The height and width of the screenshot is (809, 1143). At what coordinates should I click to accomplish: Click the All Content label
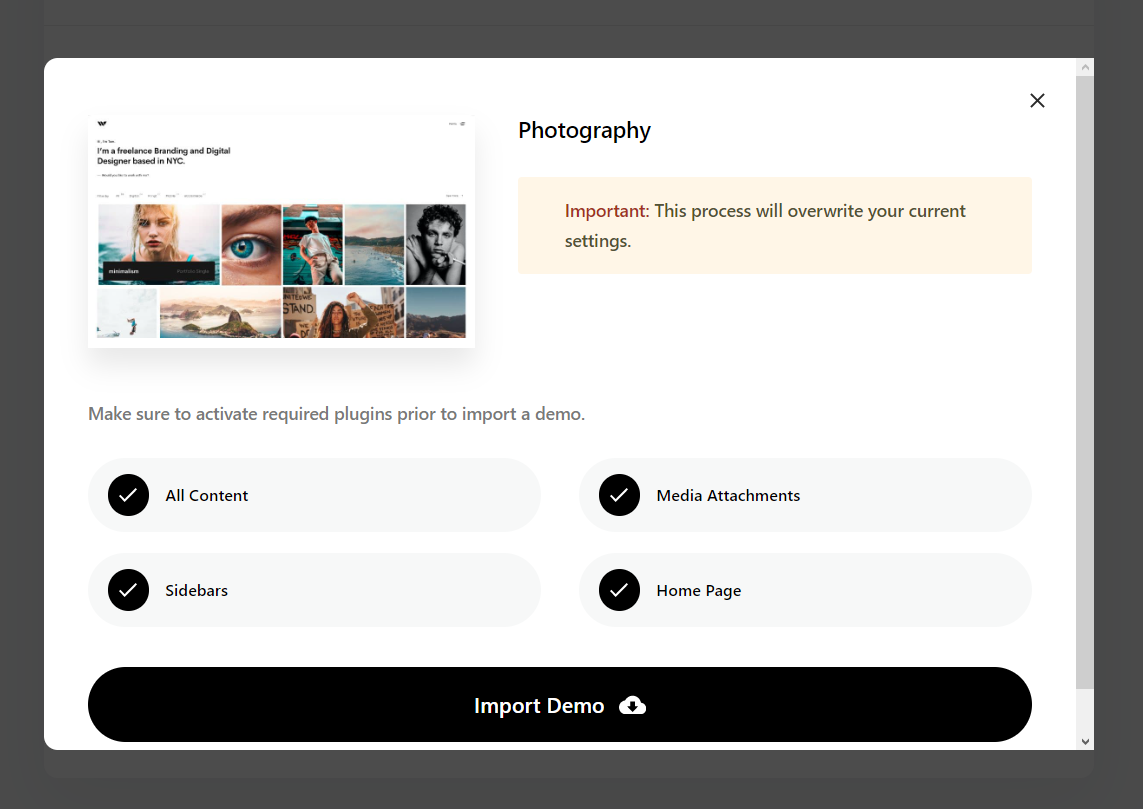click(x=207, y=496)
